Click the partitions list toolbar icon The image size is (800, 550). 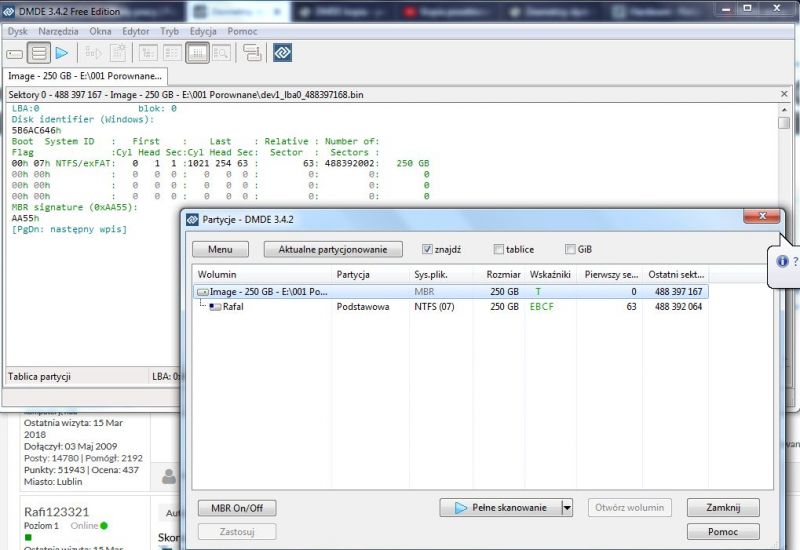[39, 53]
